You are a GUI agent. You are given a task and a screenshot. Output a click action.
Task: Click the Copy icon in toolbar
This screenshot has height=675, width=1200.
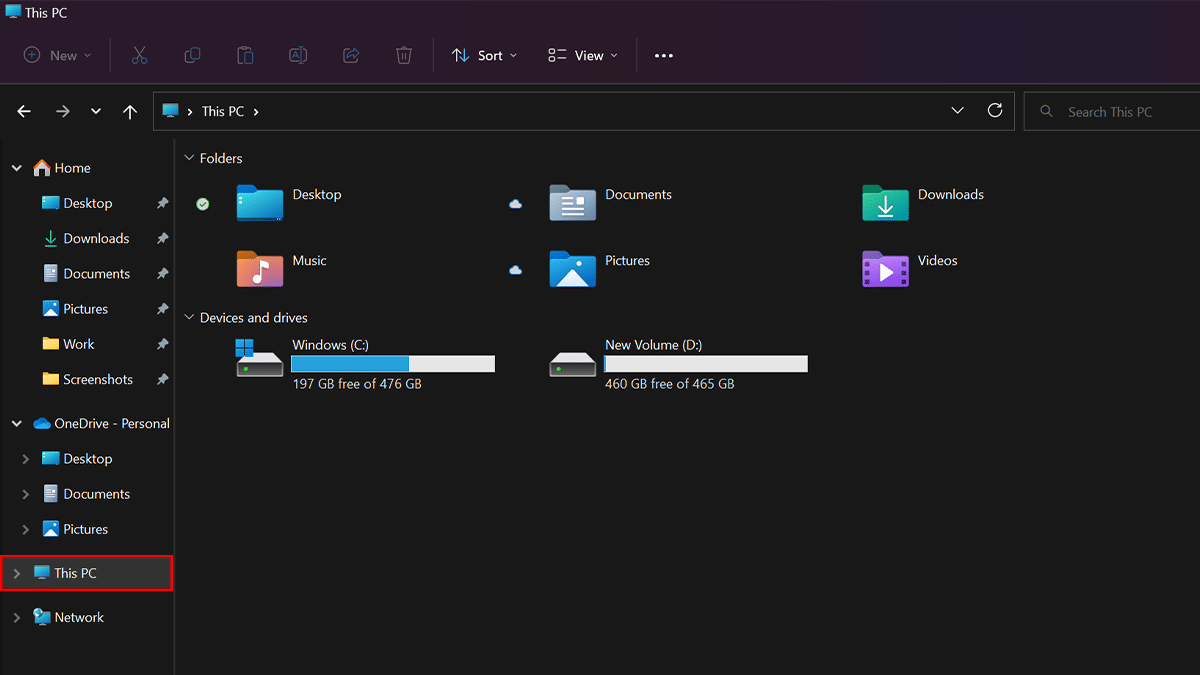[x=192, y=56]
